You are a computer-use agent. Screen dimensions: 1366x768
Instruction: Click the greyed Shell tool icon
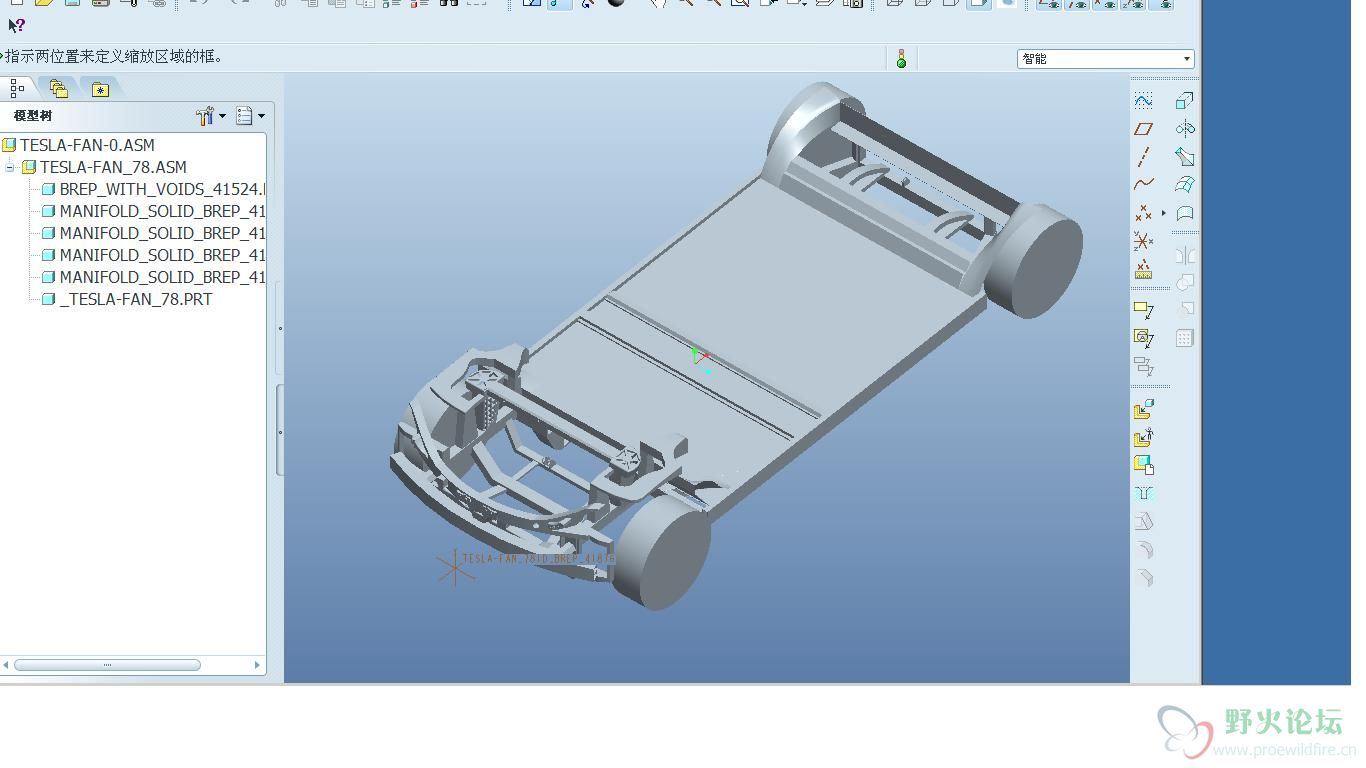pyautogui.click(x=1144, y=521)
